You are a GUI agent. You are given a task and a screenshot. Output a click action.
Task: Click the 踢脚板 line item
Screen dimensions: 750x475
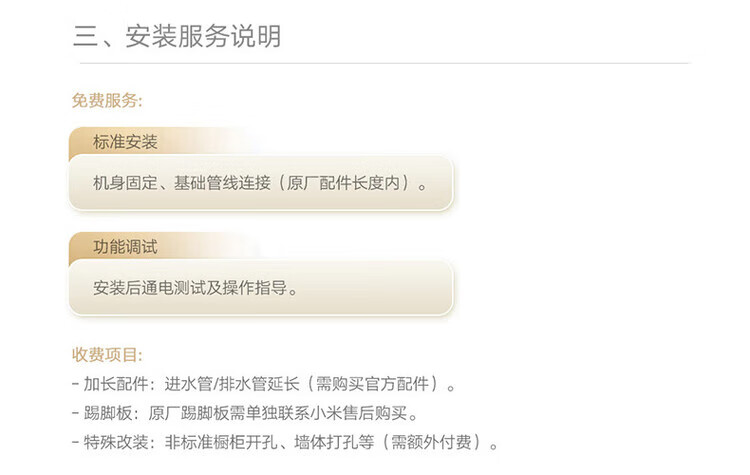pyautogui.click(x=245, y=413)
